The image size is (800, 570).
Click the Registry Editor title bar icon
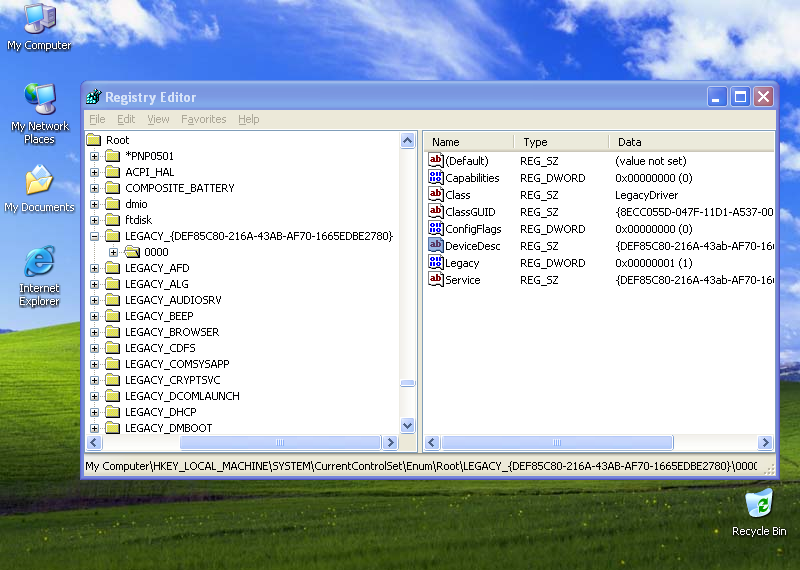click(93, 96)
